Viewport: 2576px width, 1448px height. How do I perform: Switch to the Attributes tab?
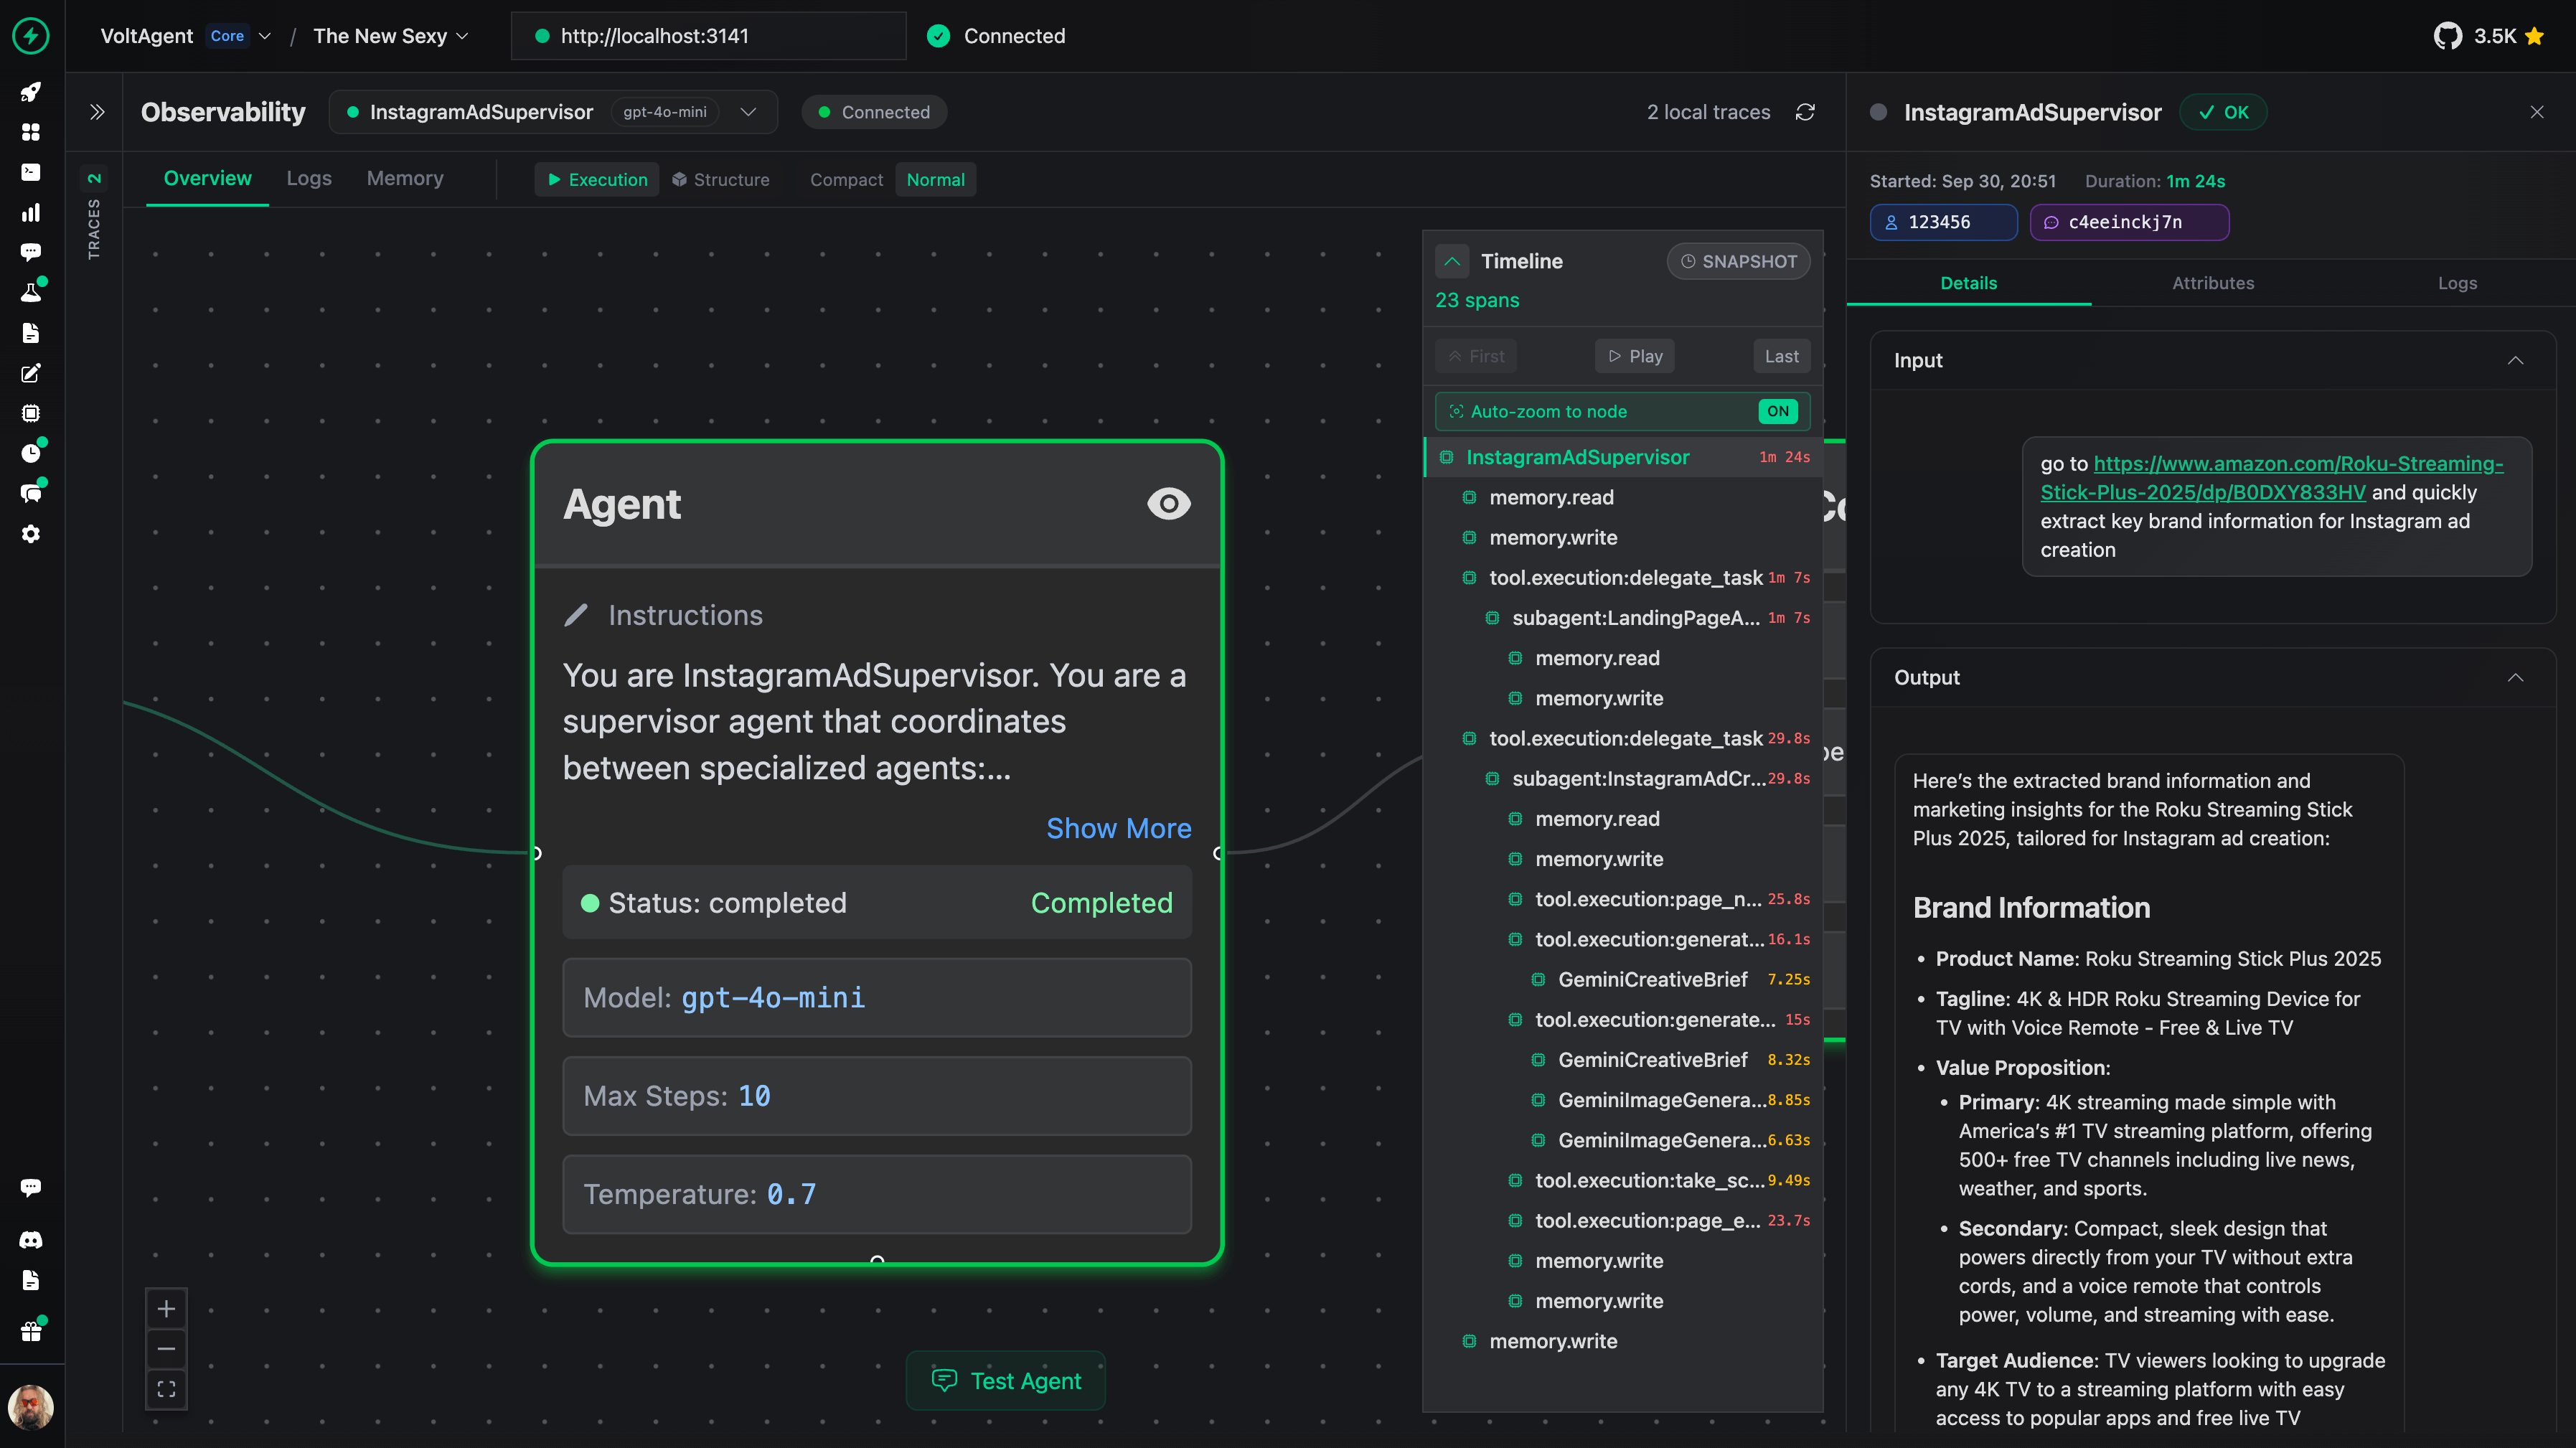[x=2212, y=283]
